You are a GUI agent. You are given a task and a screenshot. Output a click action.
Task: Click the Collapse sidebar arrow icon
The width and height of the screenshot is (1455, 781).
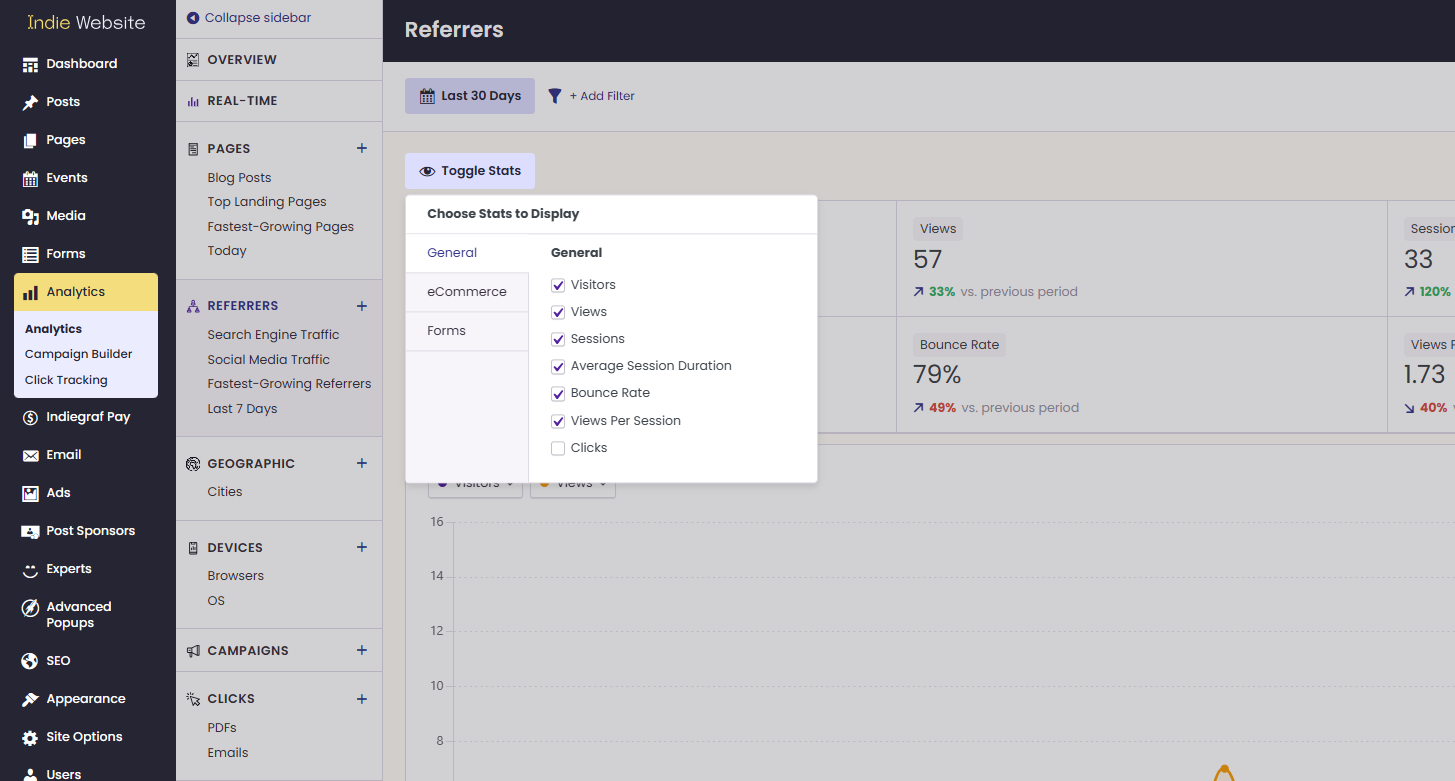point(193,18)
